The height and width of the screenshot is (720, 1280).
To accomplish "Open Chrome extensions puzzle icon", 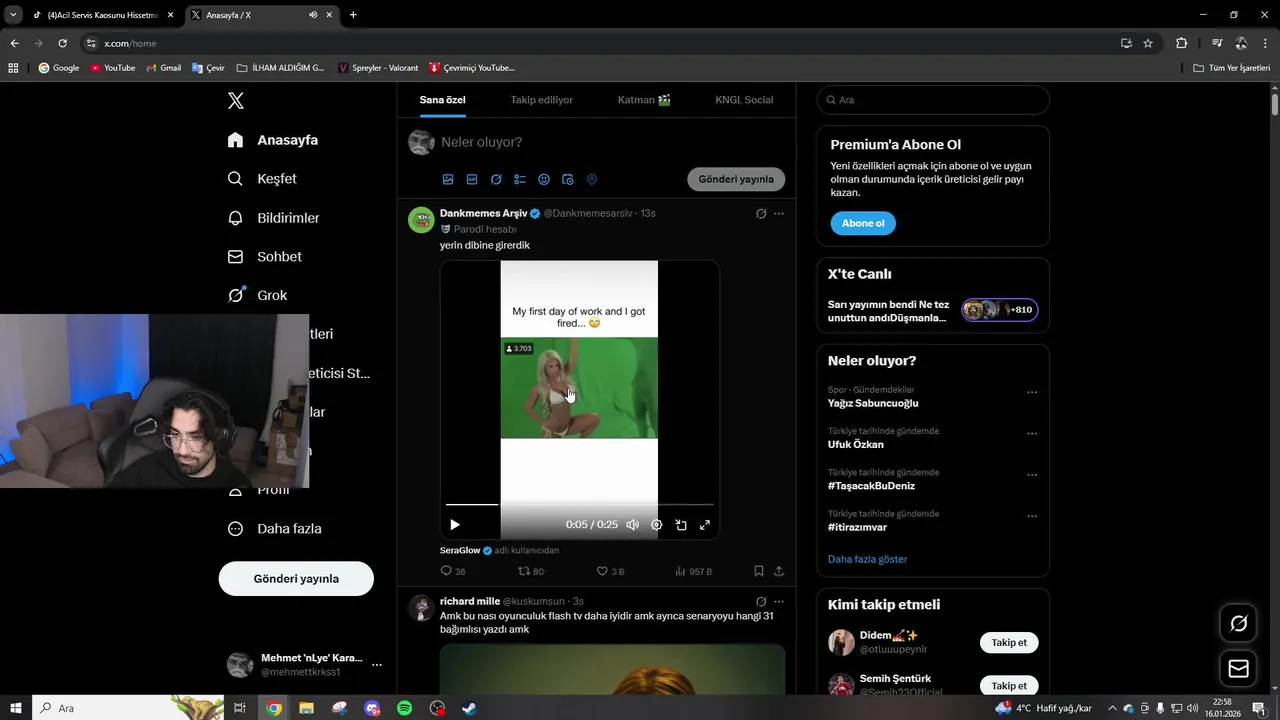I will tap(1181, 43).
